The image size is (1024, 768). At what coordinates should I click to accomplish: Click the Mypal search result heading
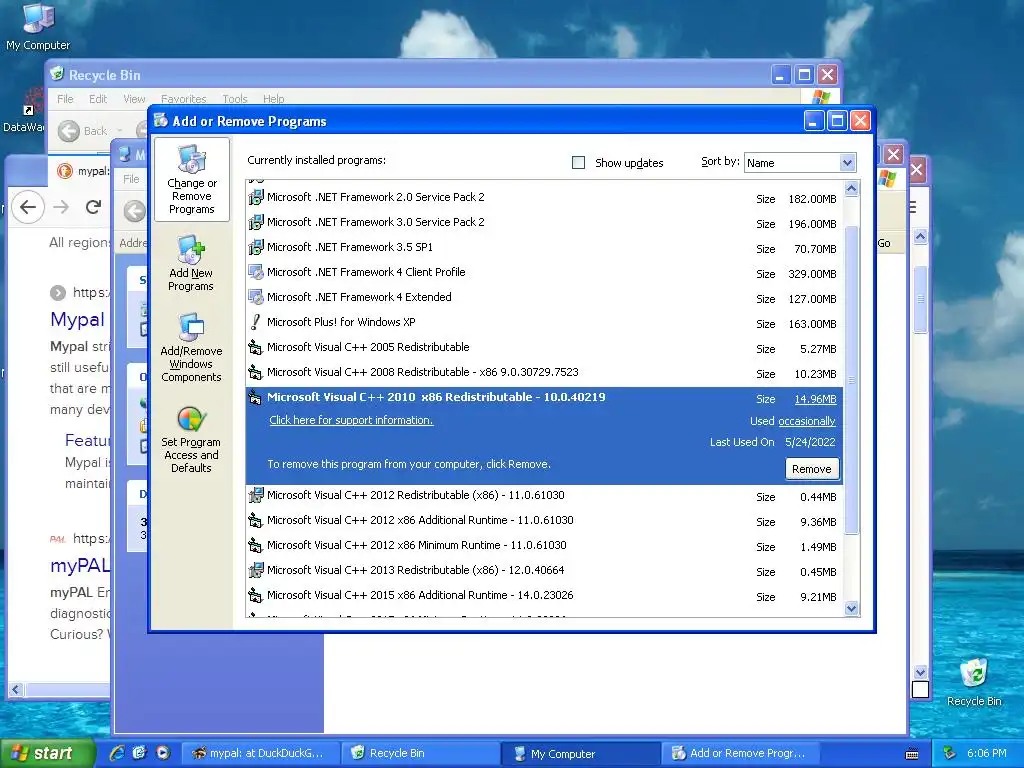click(77, 319)
